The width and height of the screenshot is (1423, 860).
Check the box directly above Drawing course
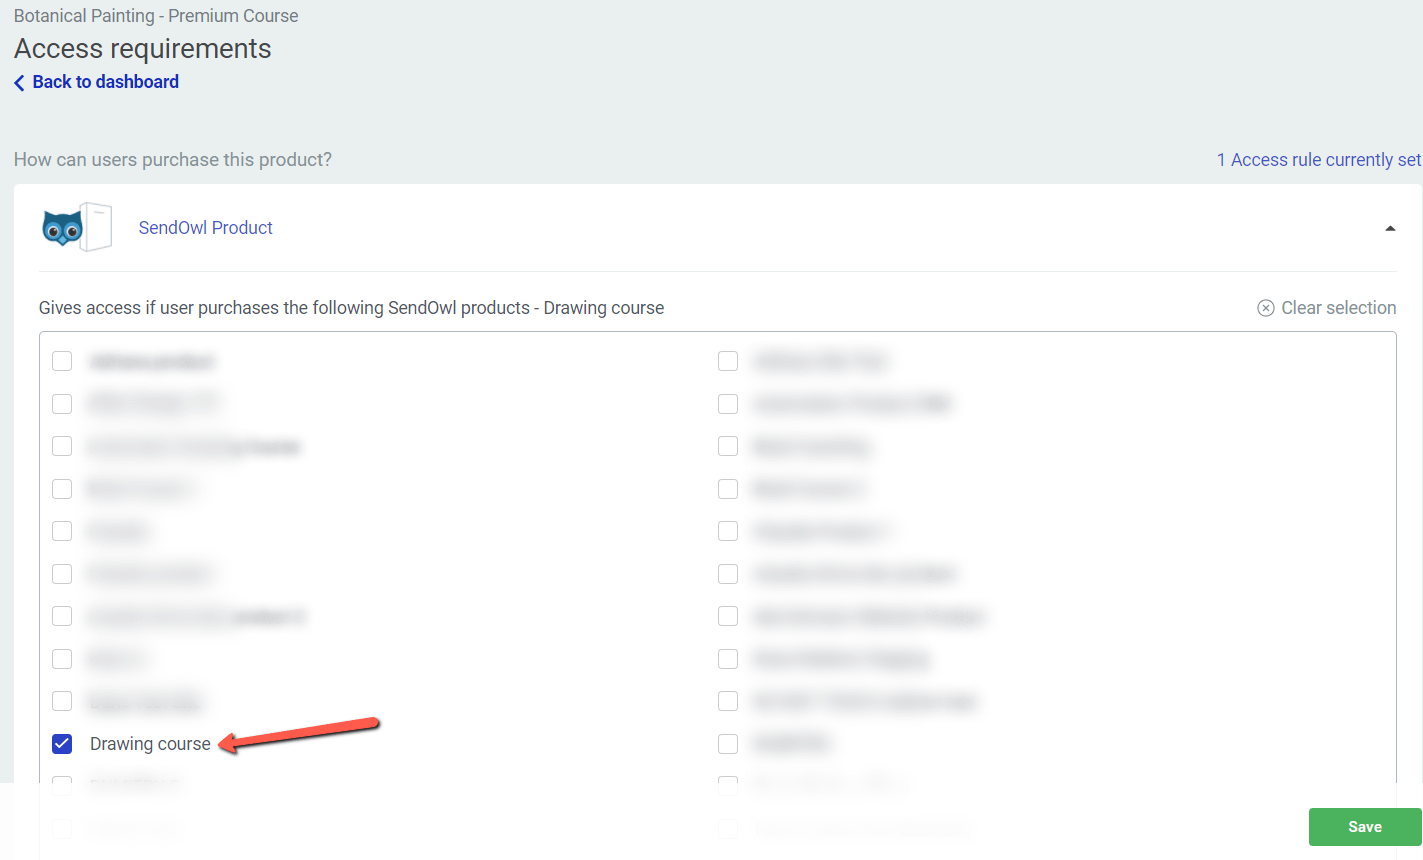[62, 701]
